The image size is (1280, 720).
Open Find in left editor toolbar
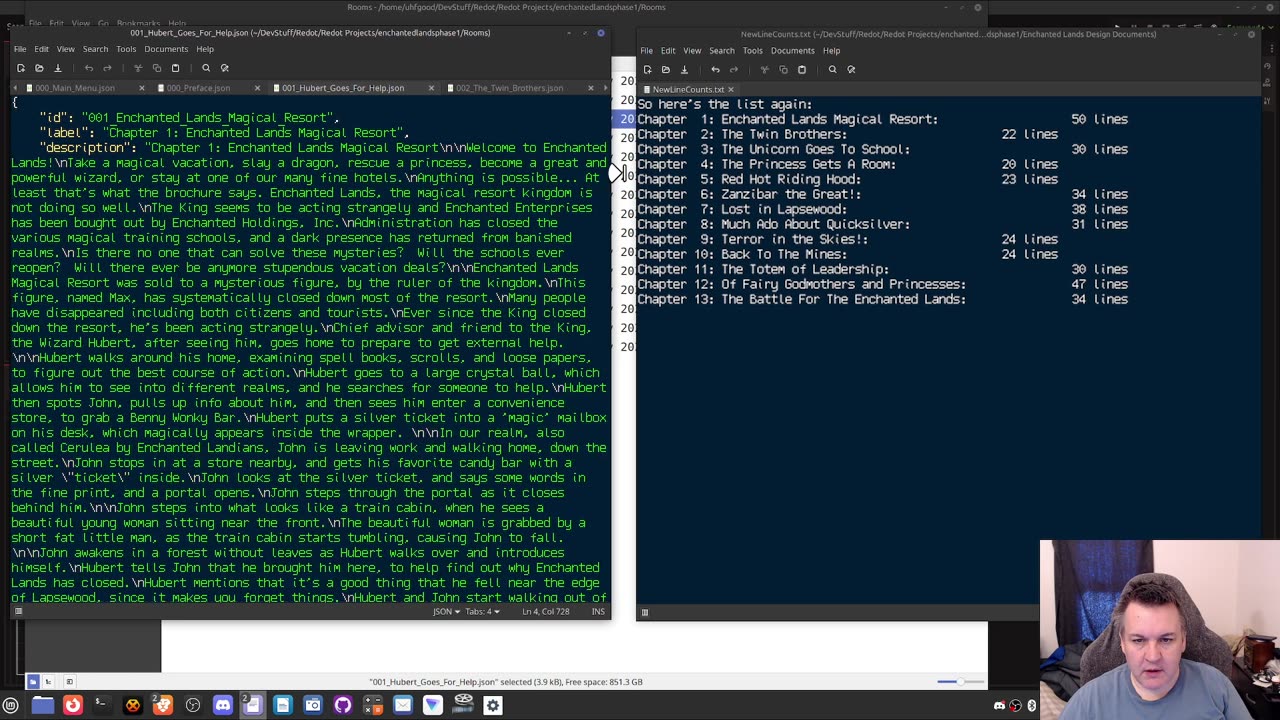206,68
